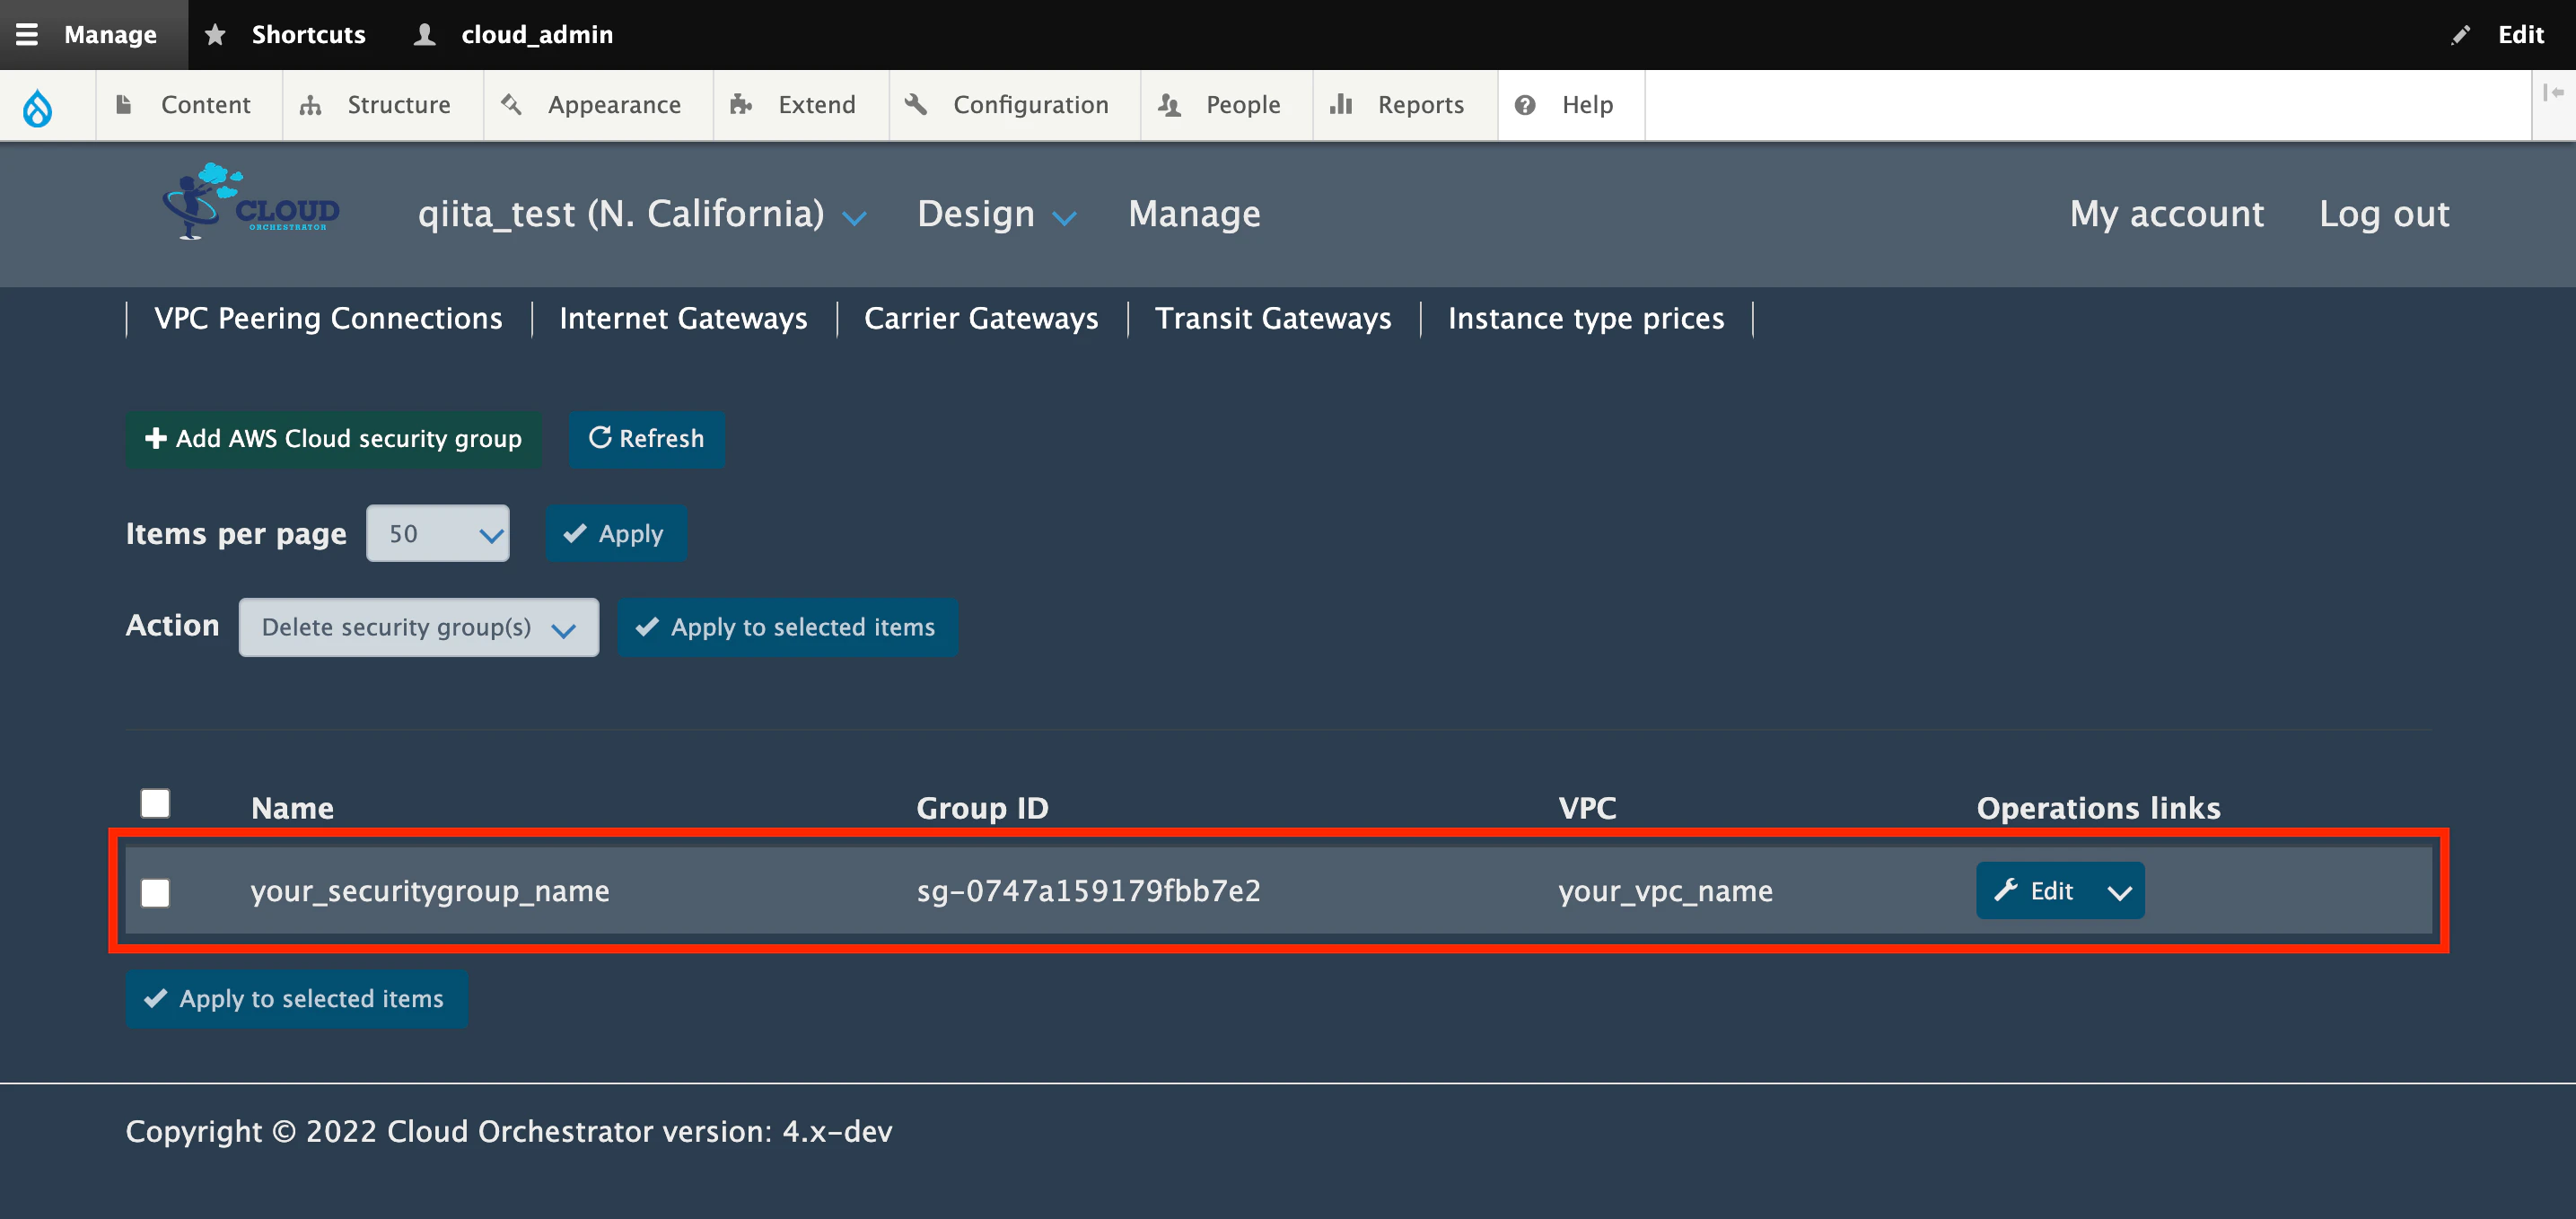Open the Help admin menu

[1570, 105]
